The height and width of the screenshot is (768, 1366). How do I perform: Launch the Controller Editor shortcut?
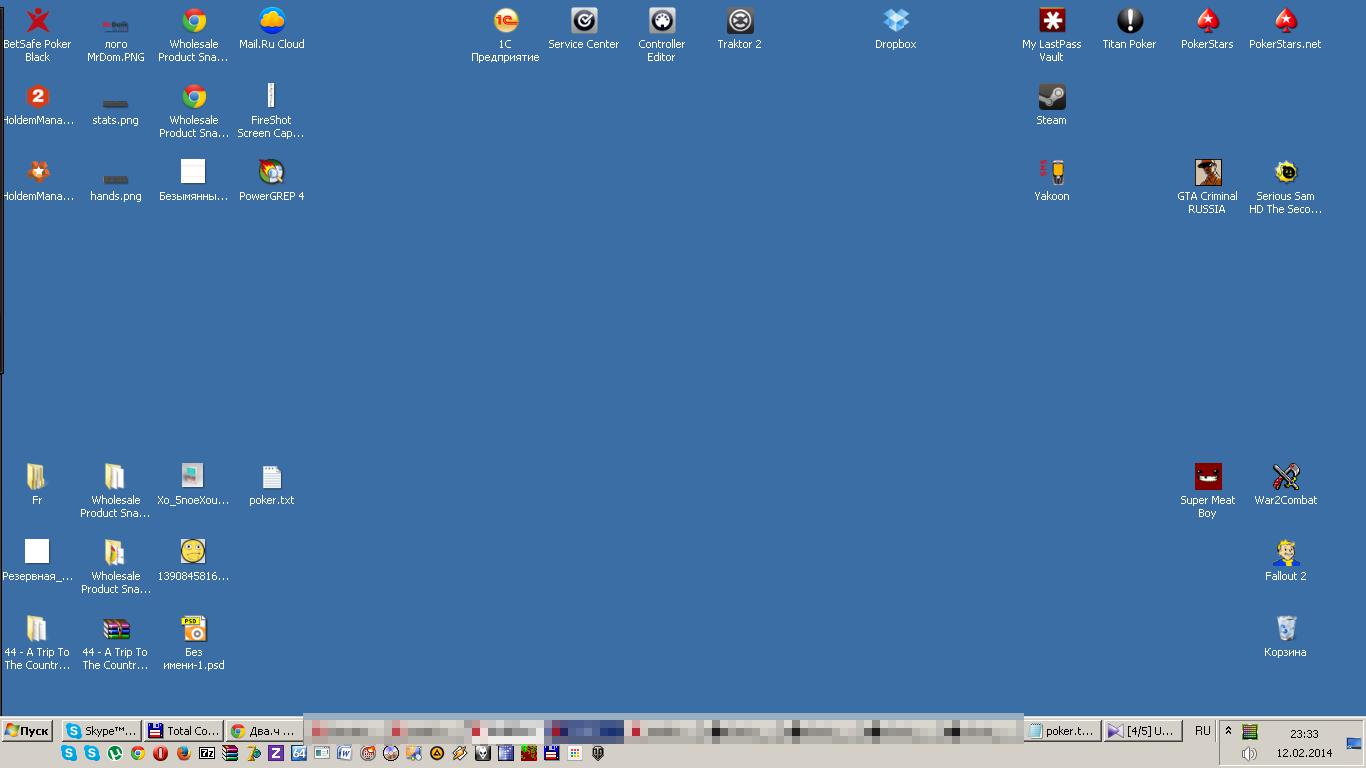point(662,35)
